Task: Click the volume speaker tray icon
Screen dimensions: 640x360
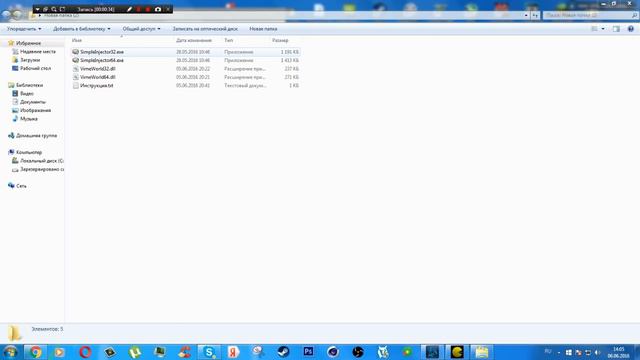Action: click(597, 352)
